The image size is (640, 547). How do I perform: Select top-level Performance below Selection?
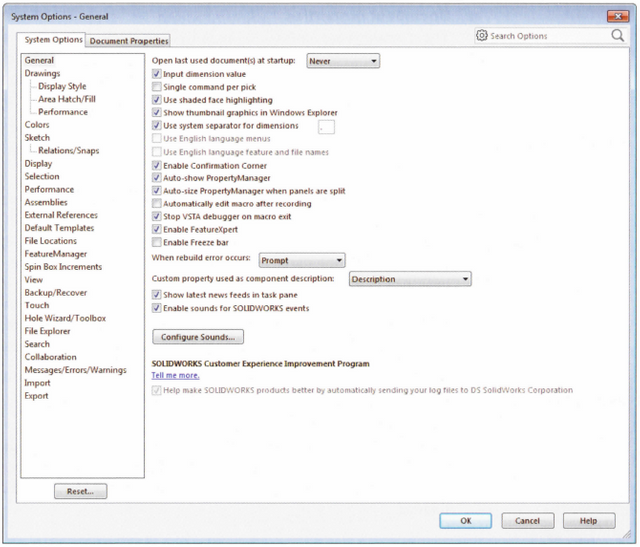click(x=49, y=189)
